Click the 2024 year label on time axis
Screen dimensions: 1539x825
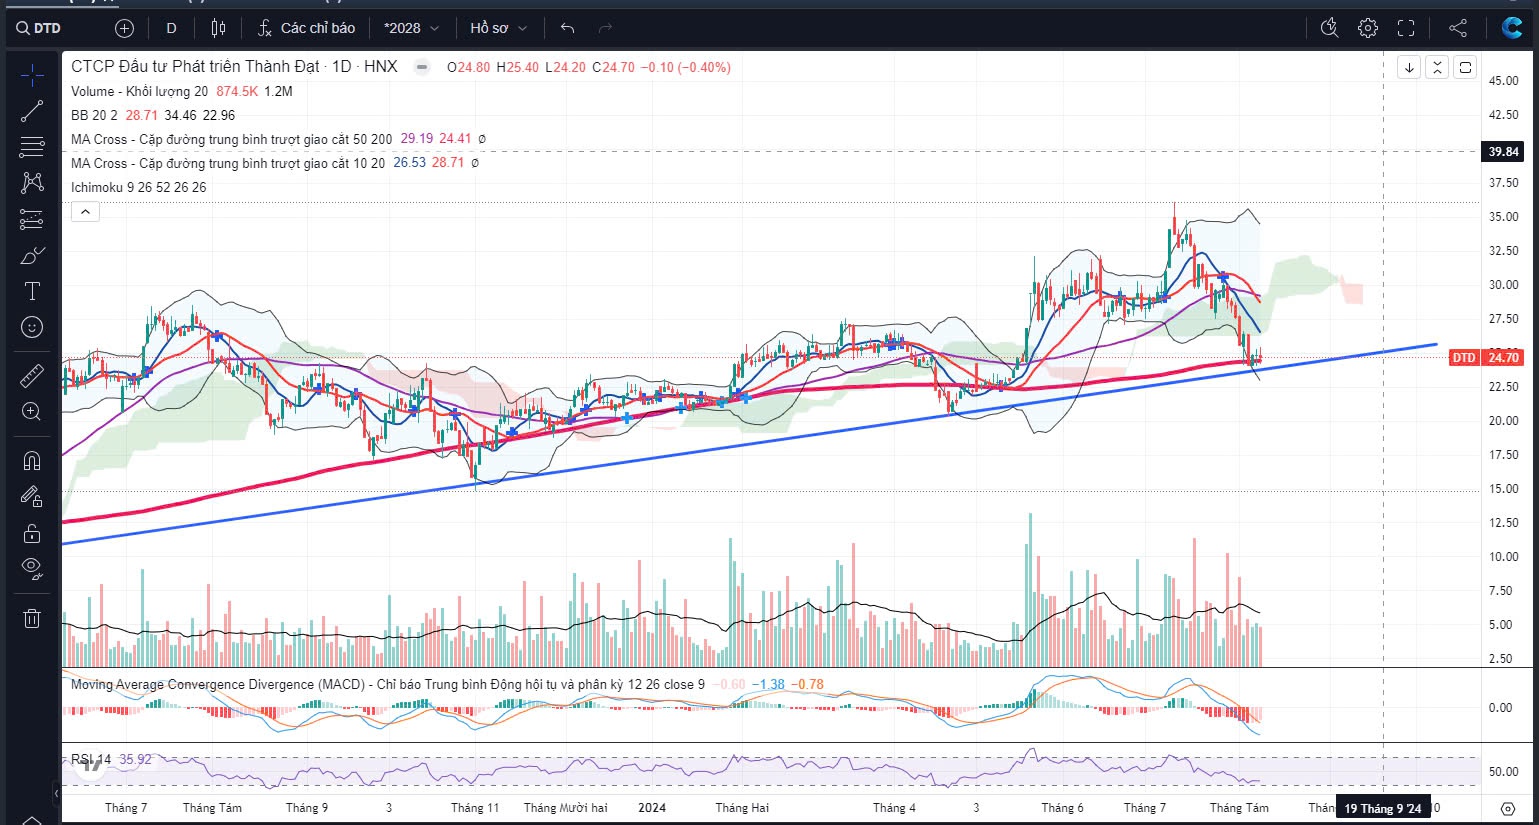[x=651, y=808]
